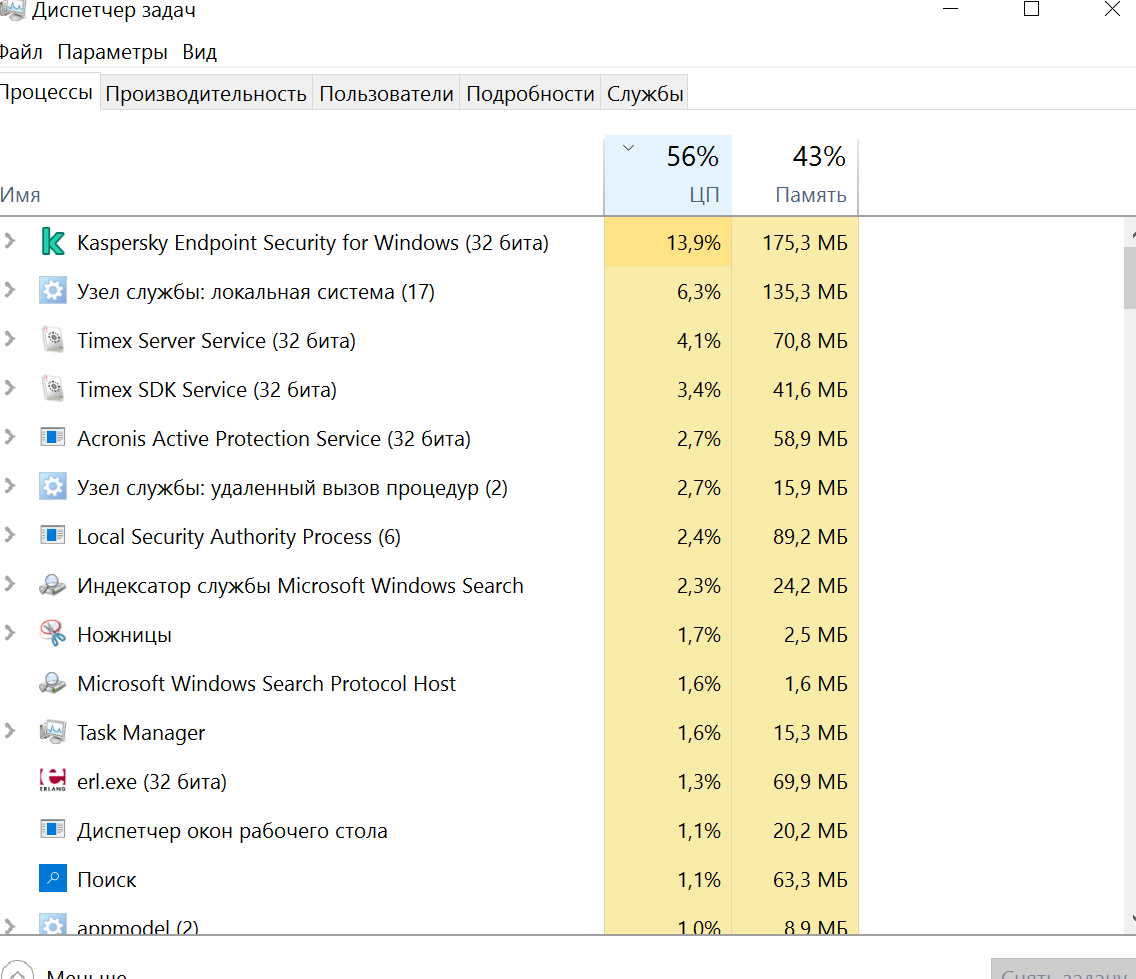The width and height of the screenshot is (1136, 979).
Task: Click the Снять задачу button
Action: tap(1064, 970)
